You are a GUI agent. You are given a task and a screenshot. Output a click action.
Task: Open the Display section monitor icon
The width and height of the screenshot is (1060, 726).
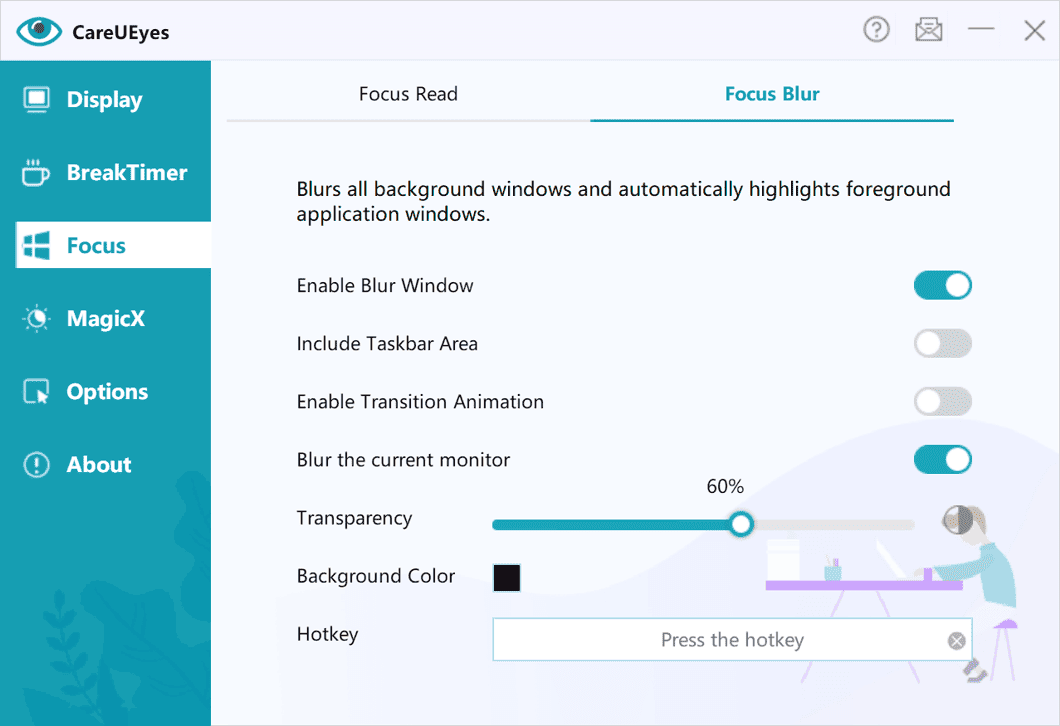tap(37, 99)
